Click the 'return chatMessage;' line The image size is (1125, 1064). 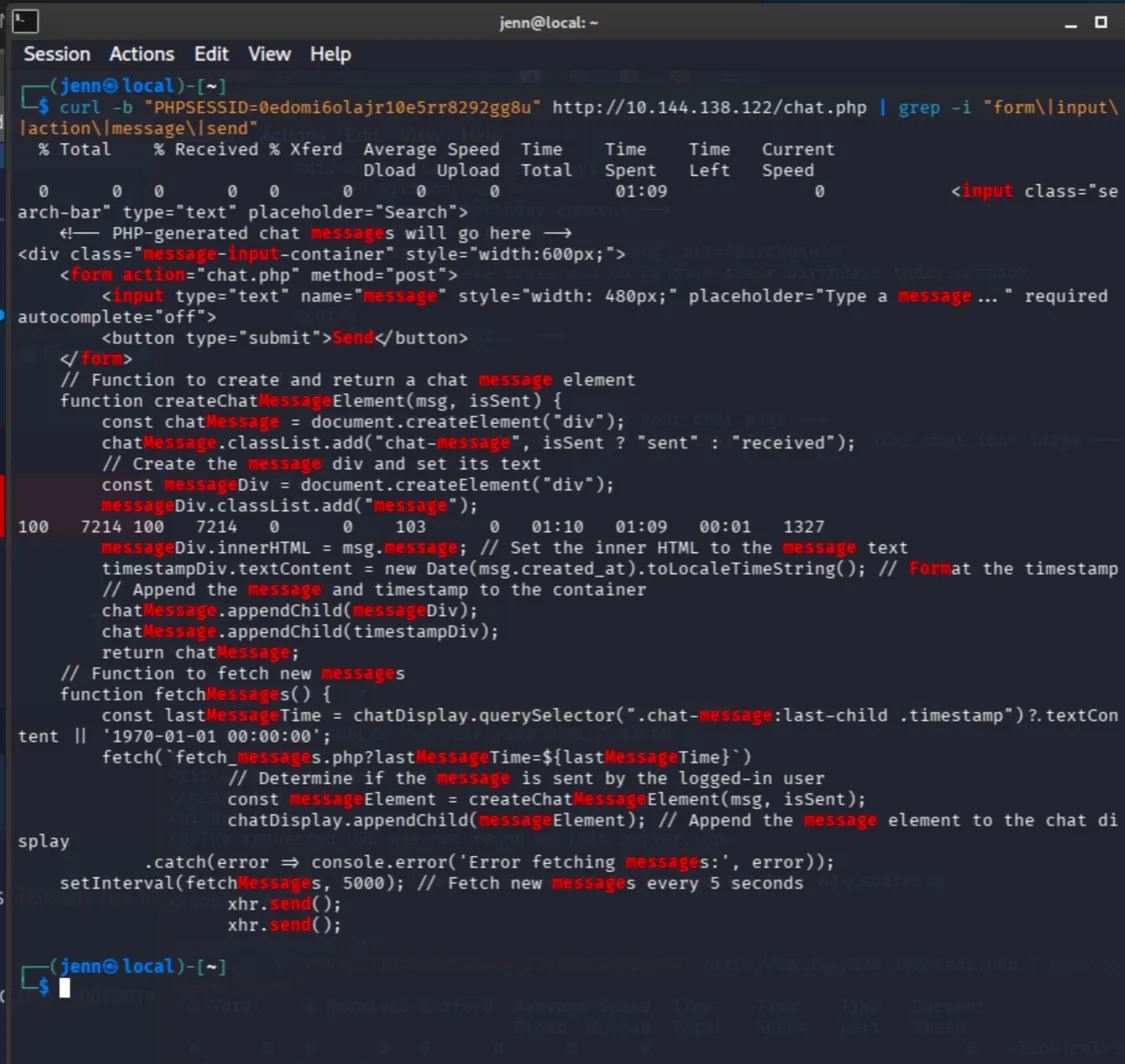click(x=200, y=653)
